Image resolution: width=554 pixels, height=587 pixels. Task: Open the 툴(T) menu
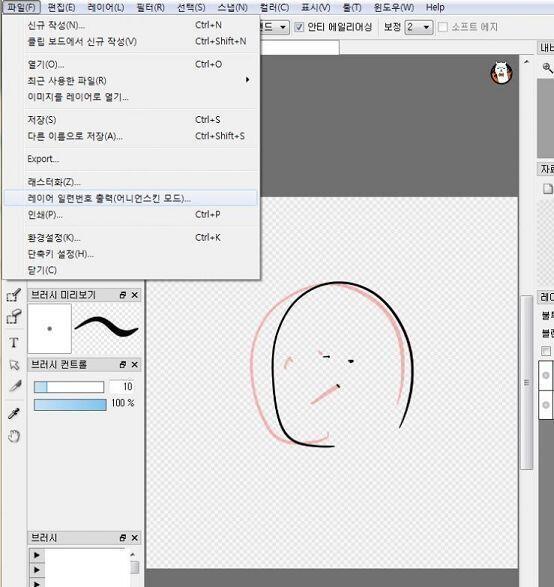pos(352,7)
